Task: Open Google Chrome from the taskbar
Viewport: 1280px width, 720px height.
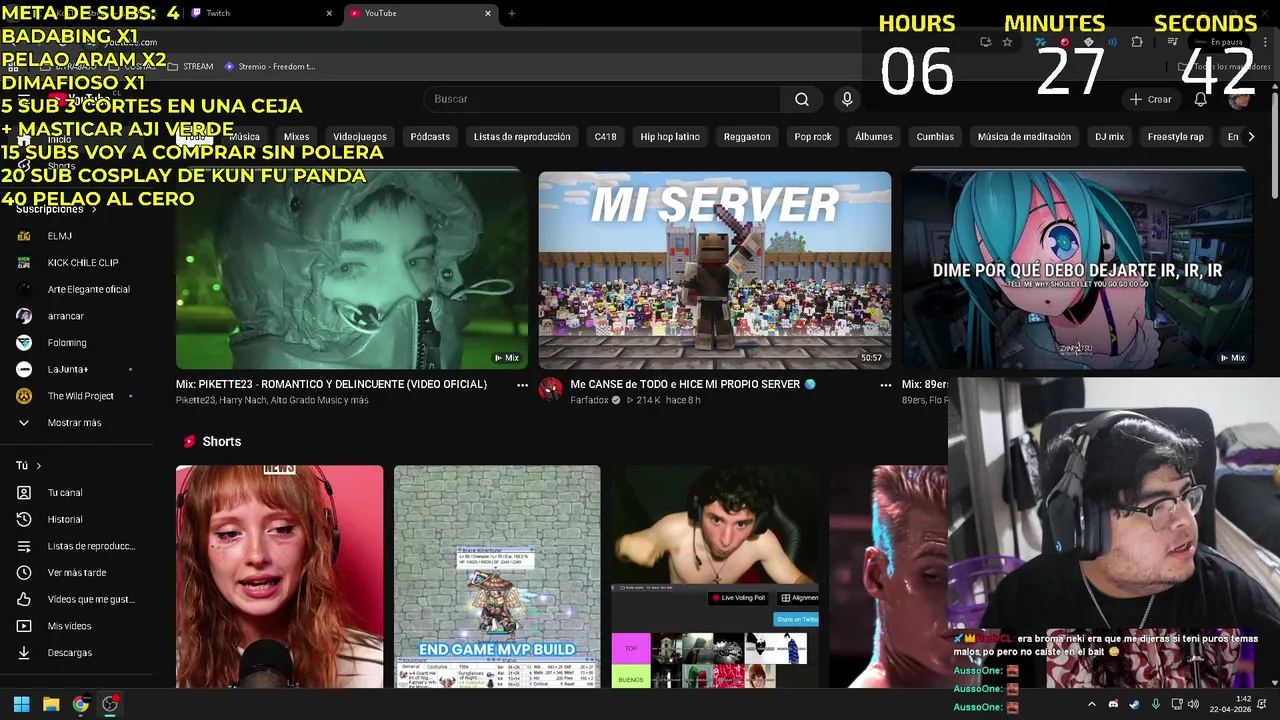Action: [81, 704]
